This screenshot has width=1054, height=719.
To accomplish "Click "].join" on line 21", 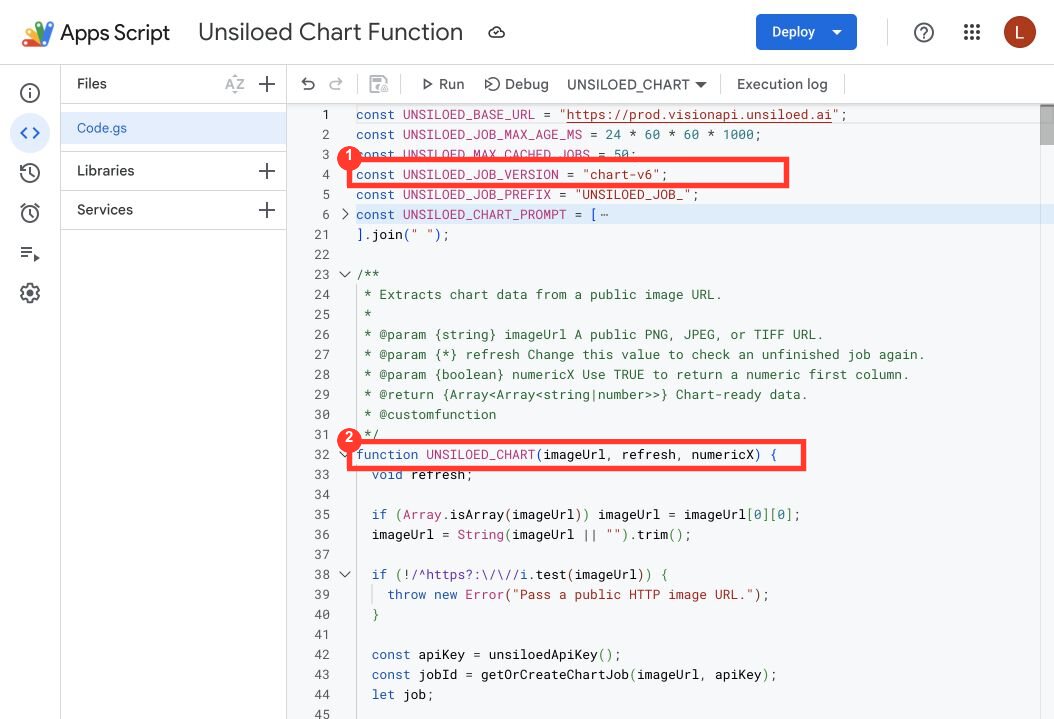I will 380,235.
